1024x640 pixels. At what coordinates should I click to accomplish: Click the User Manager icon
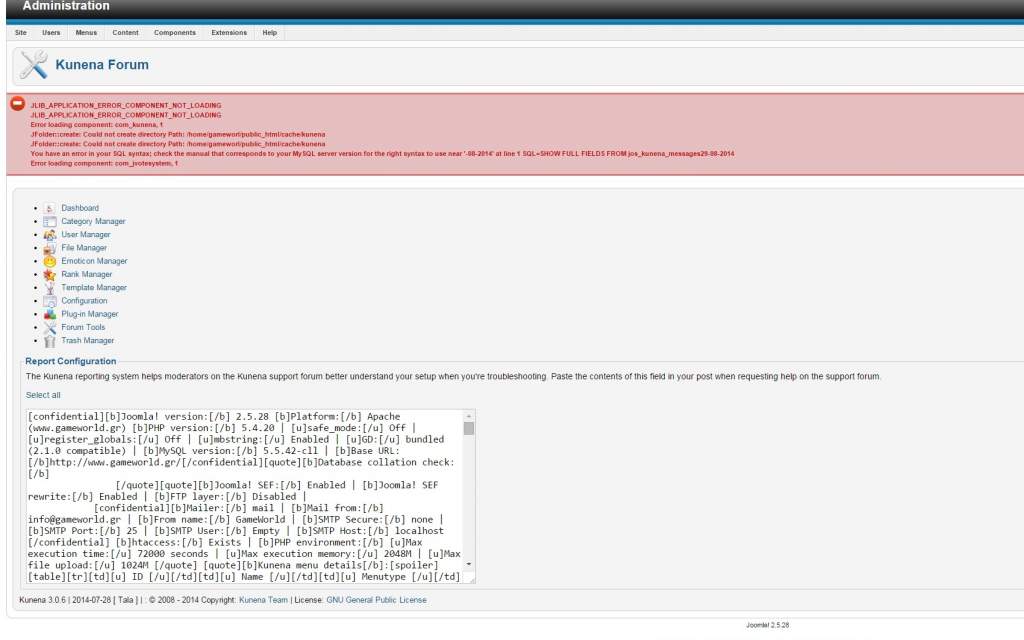(x=50, y=234)
